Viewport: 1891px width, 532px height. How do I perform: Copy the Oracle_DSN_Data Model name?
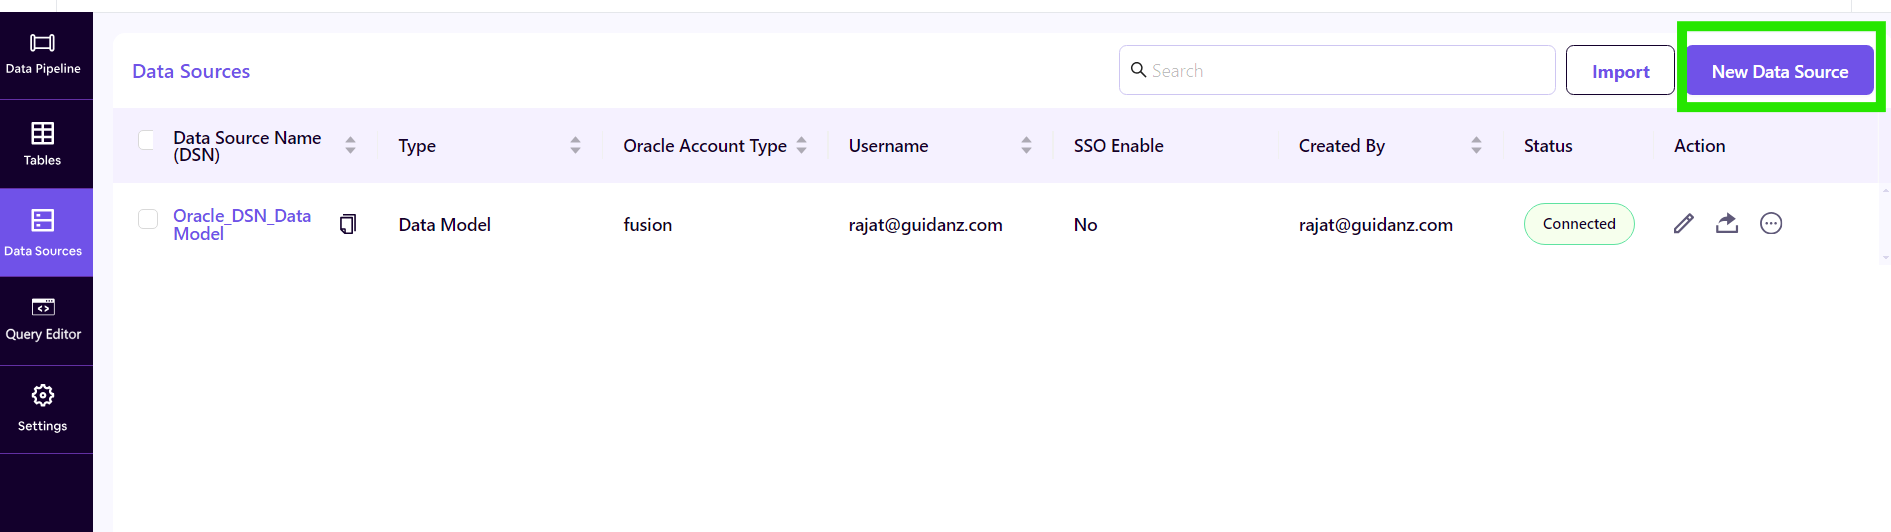point(348,224)
